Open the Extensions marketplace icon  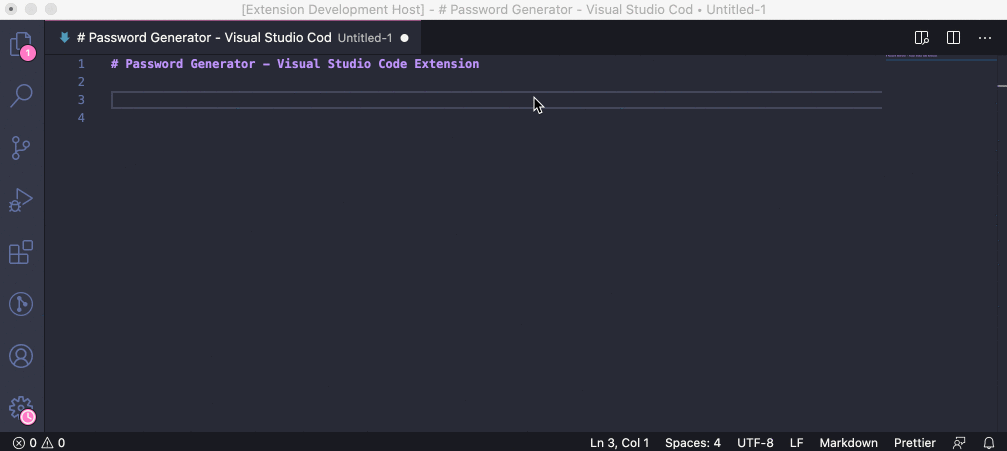pyautogui.click(x=21, y=252)
